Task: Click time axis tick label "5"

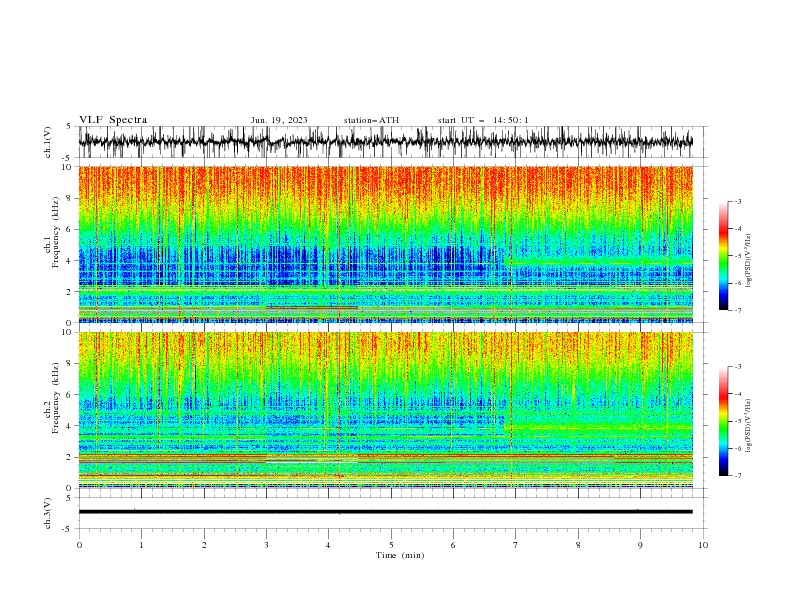Action: click(x=391, y=545)
